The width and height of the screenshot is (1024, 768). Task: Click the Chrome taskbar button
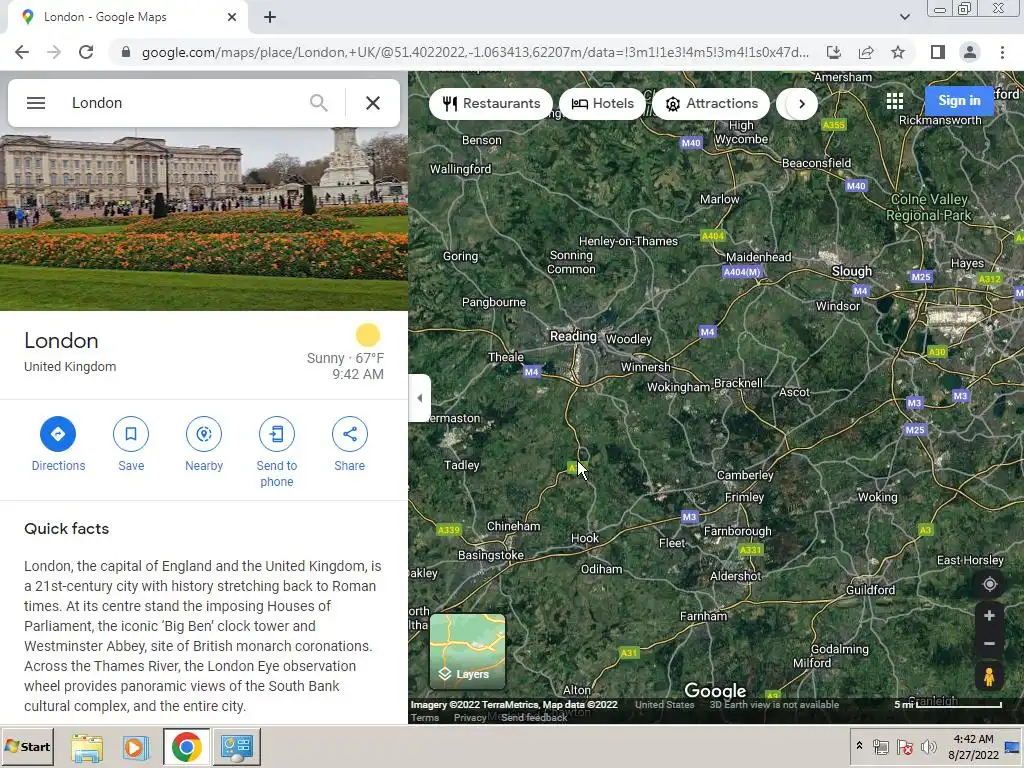coord(187,746)
